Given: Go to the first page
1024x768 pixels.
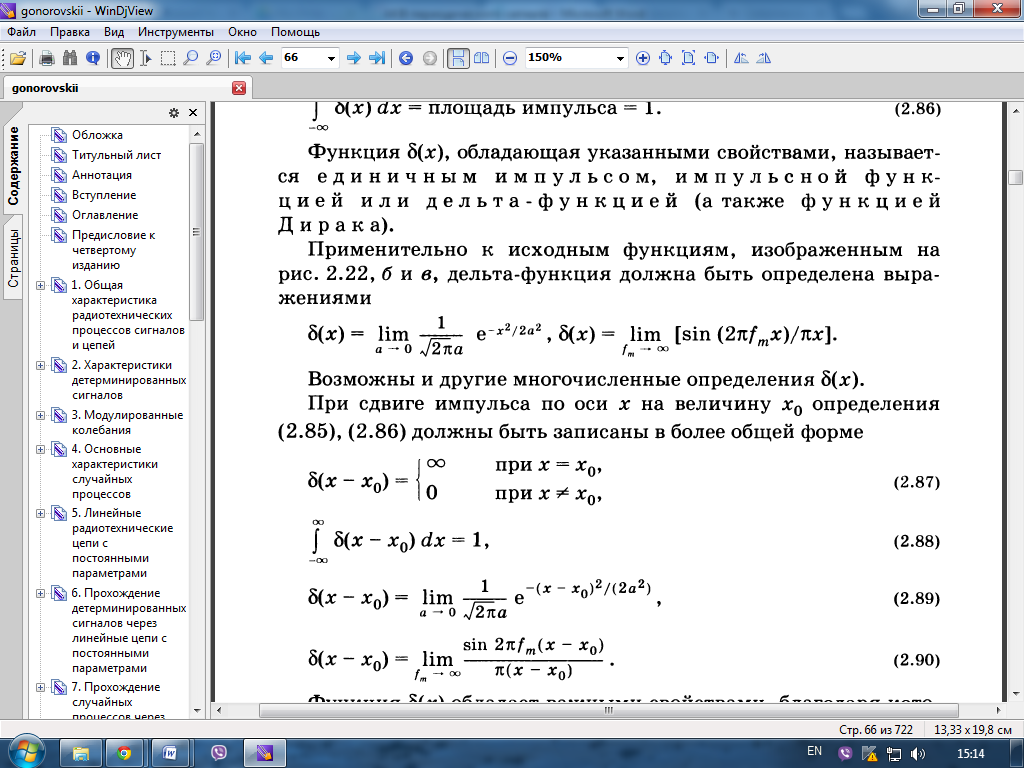Looking at the screenshot, I should pos(243,58).
